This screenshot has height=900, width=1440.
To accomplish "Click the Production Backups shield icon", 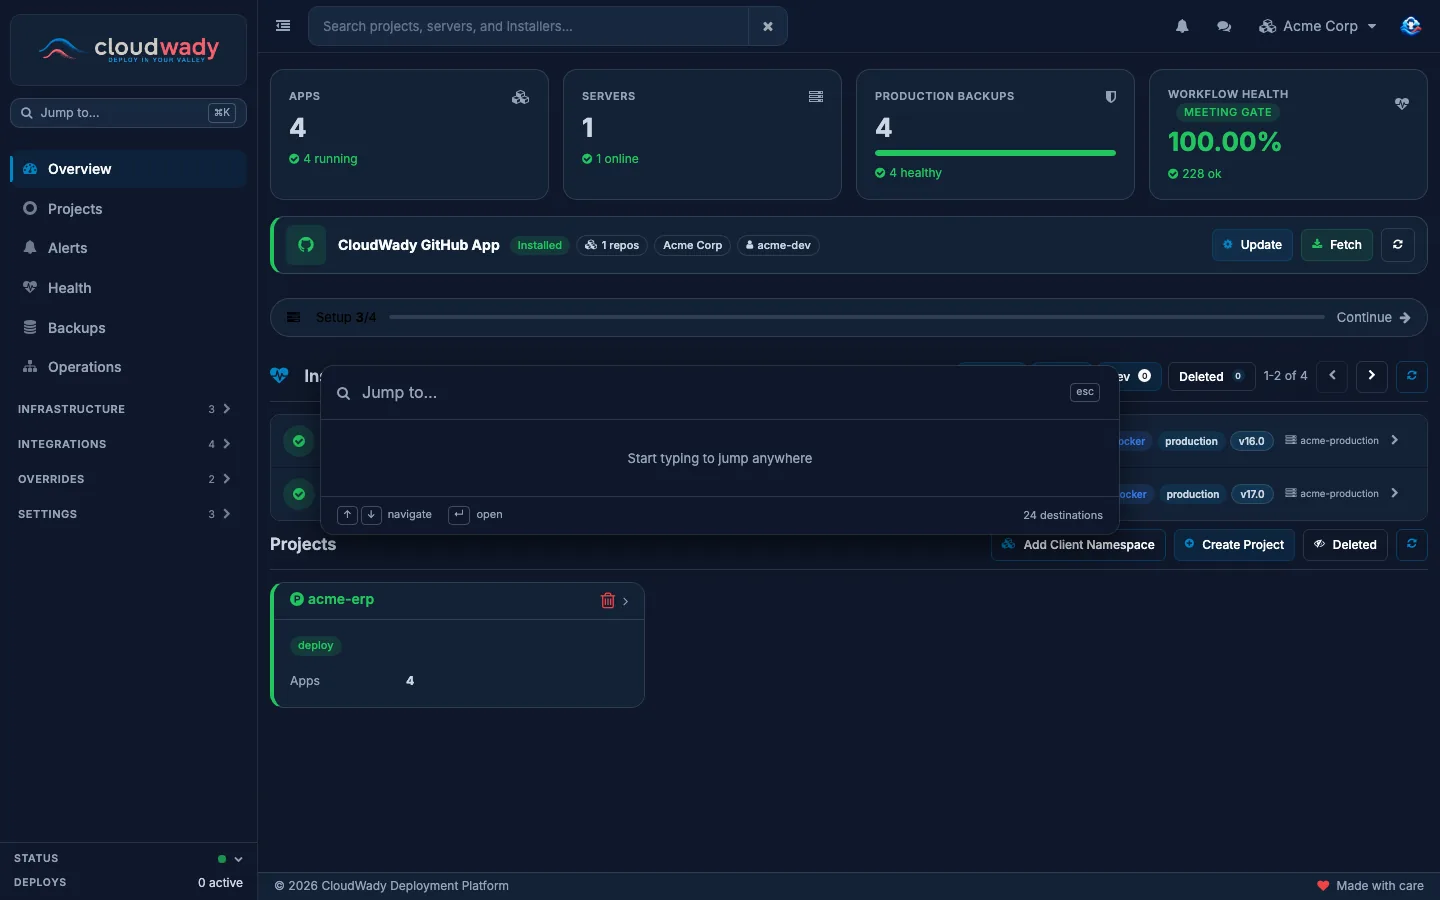I will [1110, 97].
